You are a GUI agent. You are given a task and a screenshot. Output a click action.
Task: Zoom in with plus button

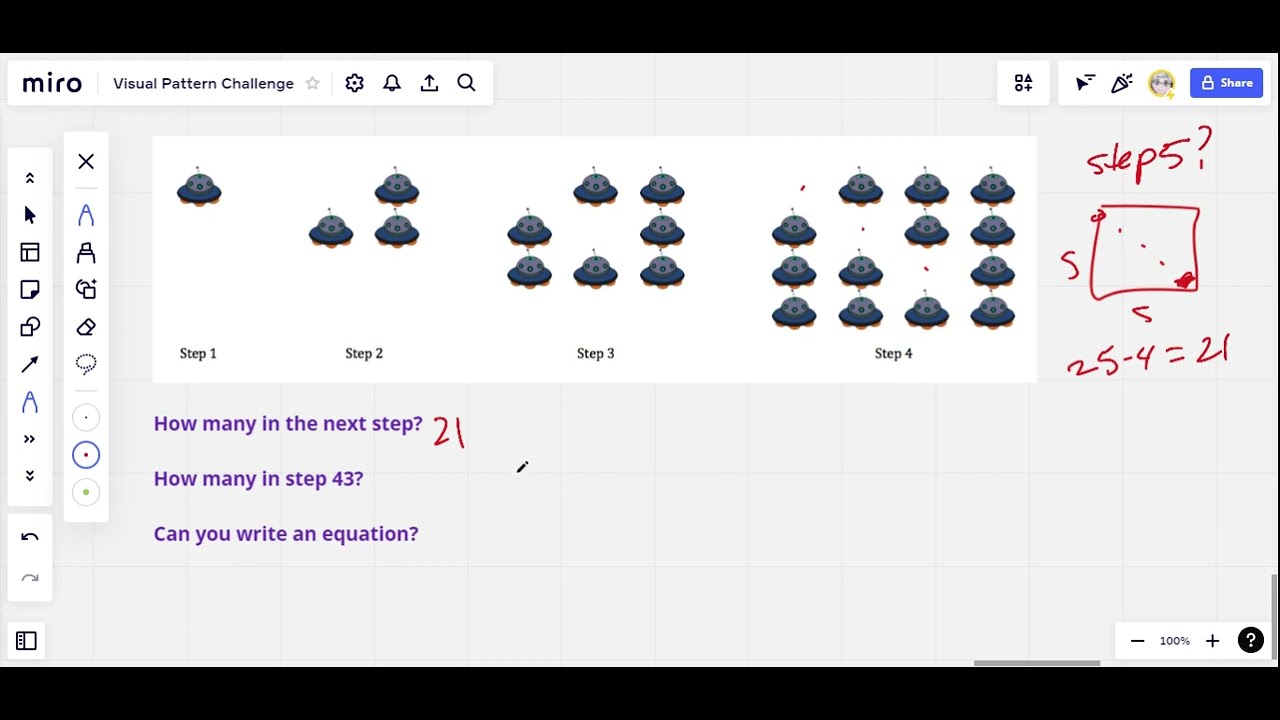click(x=1212, y=641)
